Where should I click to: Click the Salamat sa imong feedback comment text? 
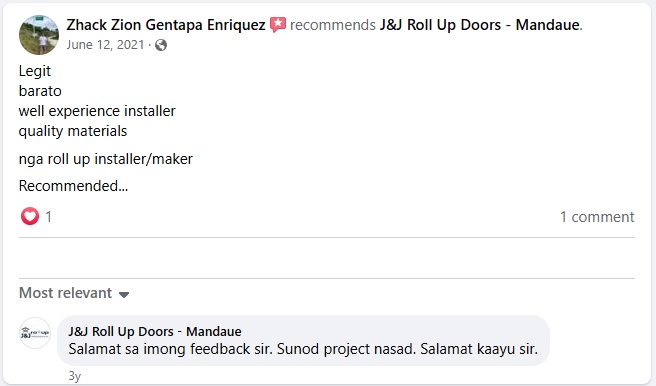tap(303, 349)
